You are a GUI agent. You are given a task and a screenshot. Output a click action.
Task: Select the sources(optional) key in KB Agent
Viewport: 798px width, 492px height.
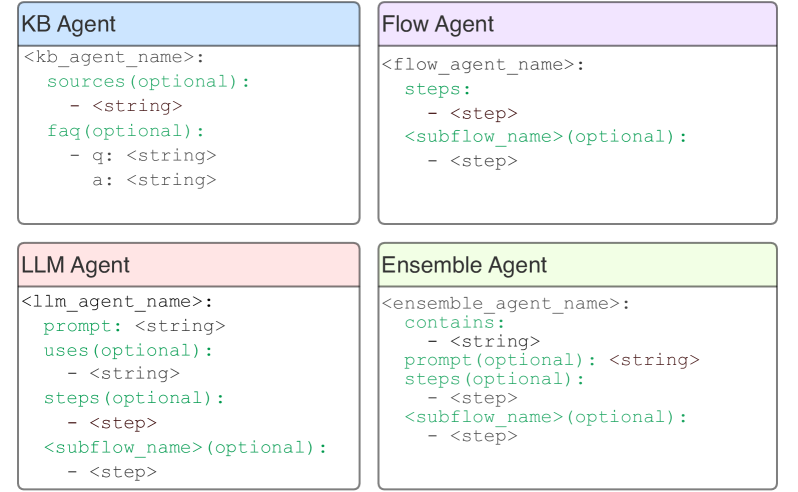coord(148,81)
